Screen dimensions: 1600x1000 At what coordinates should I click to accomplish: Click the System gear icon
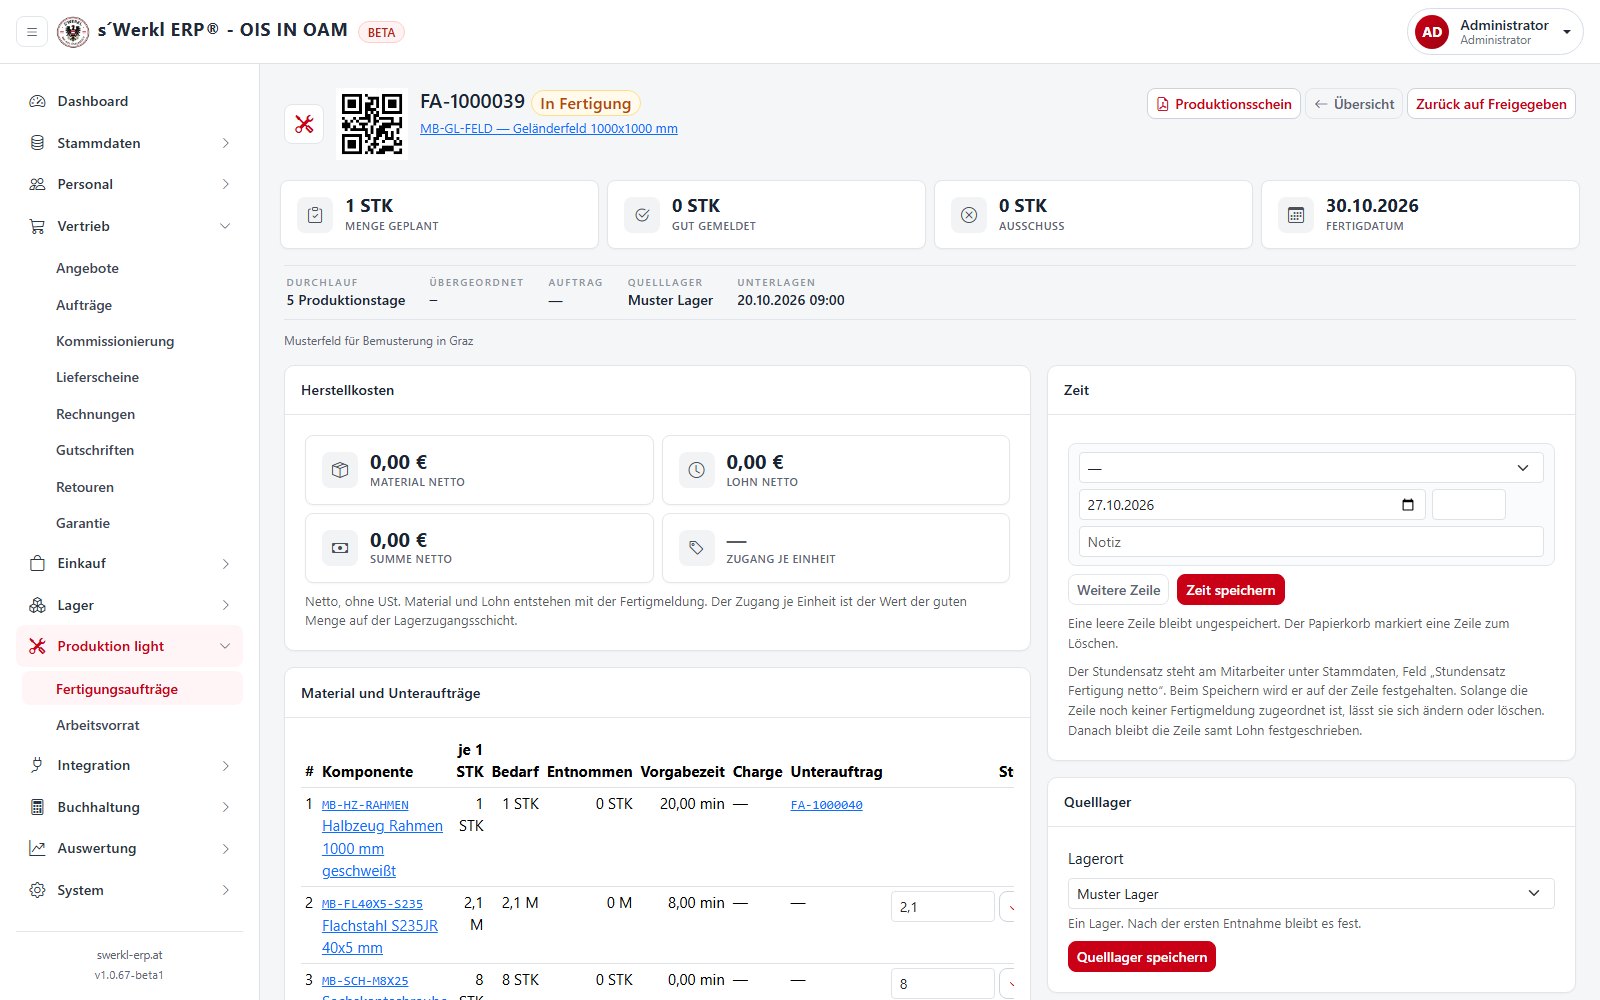tap(37, 890)
